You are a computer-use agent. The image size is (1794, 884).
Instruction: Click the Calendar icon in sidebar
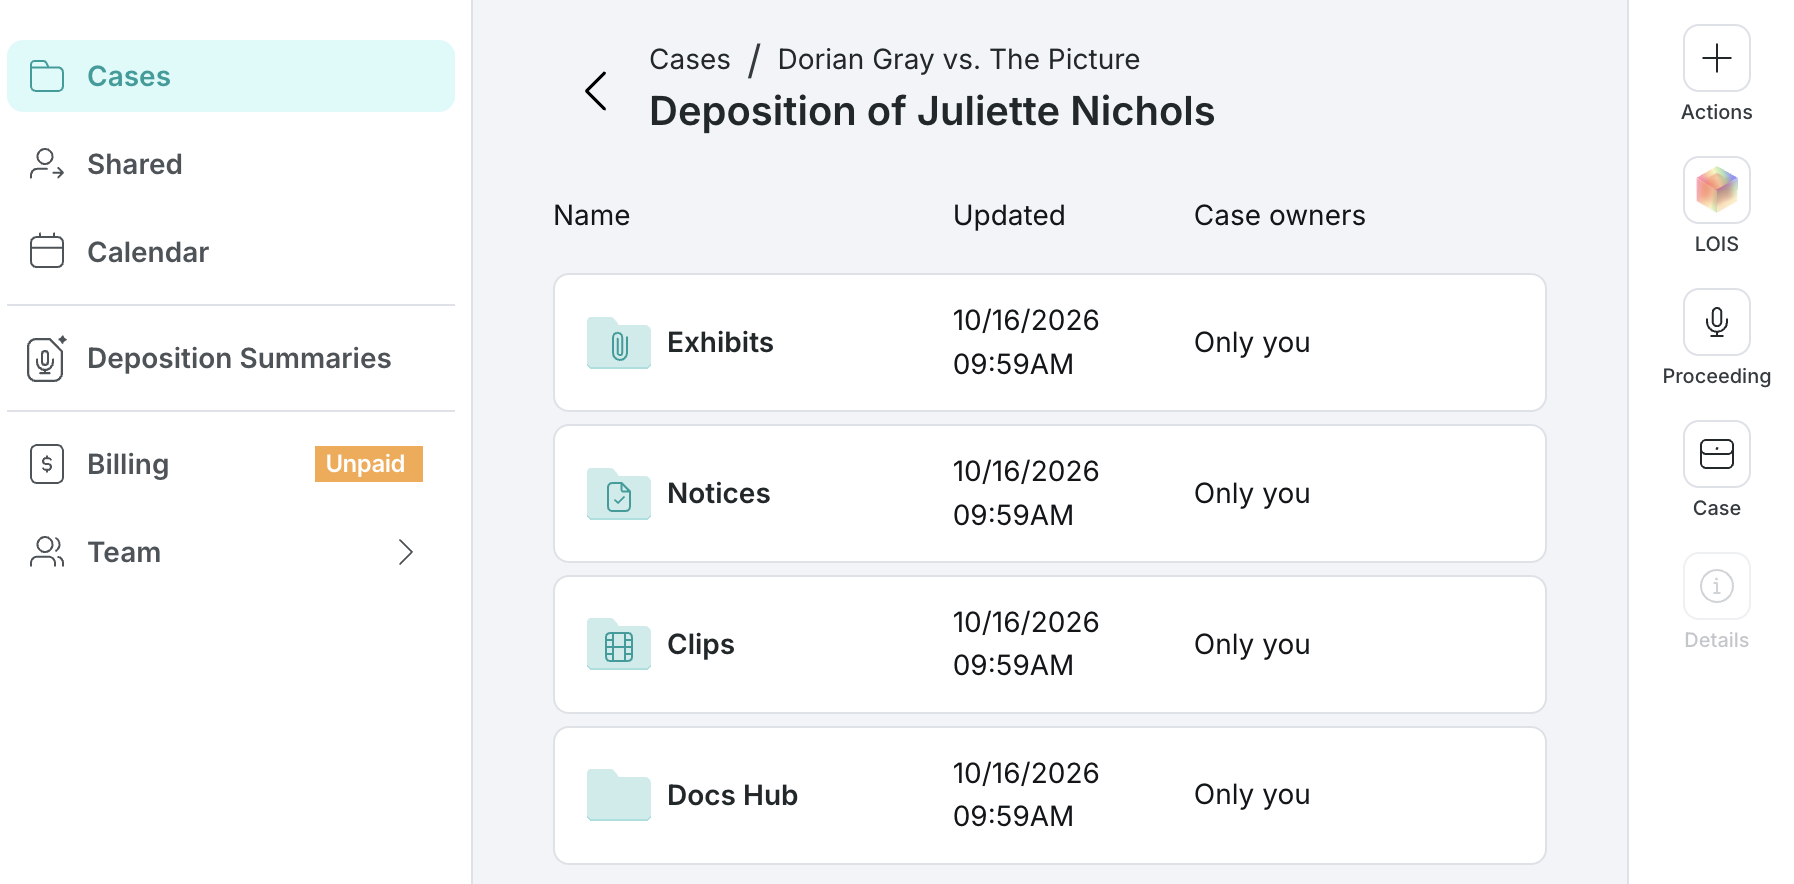click(x=47, y=251)
